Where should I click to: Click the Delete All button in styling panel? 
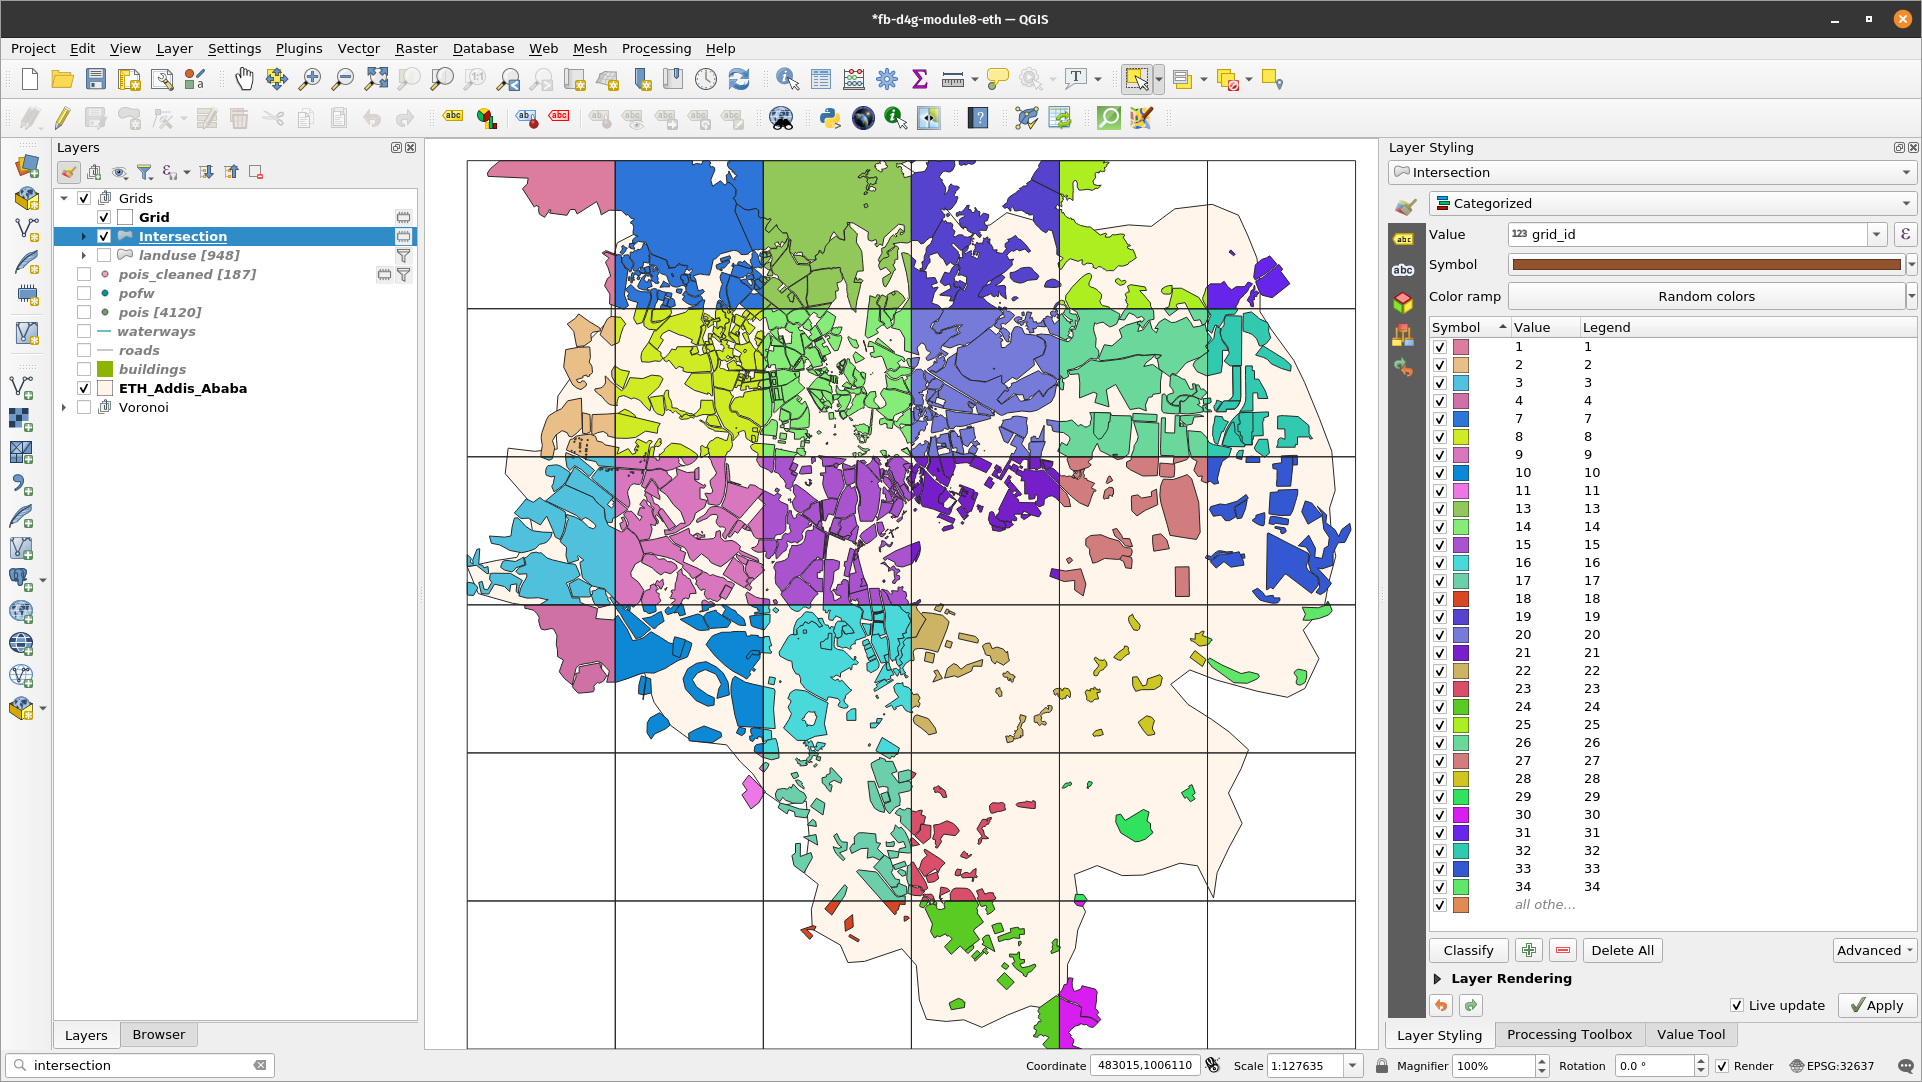[x=1622, y=950]
